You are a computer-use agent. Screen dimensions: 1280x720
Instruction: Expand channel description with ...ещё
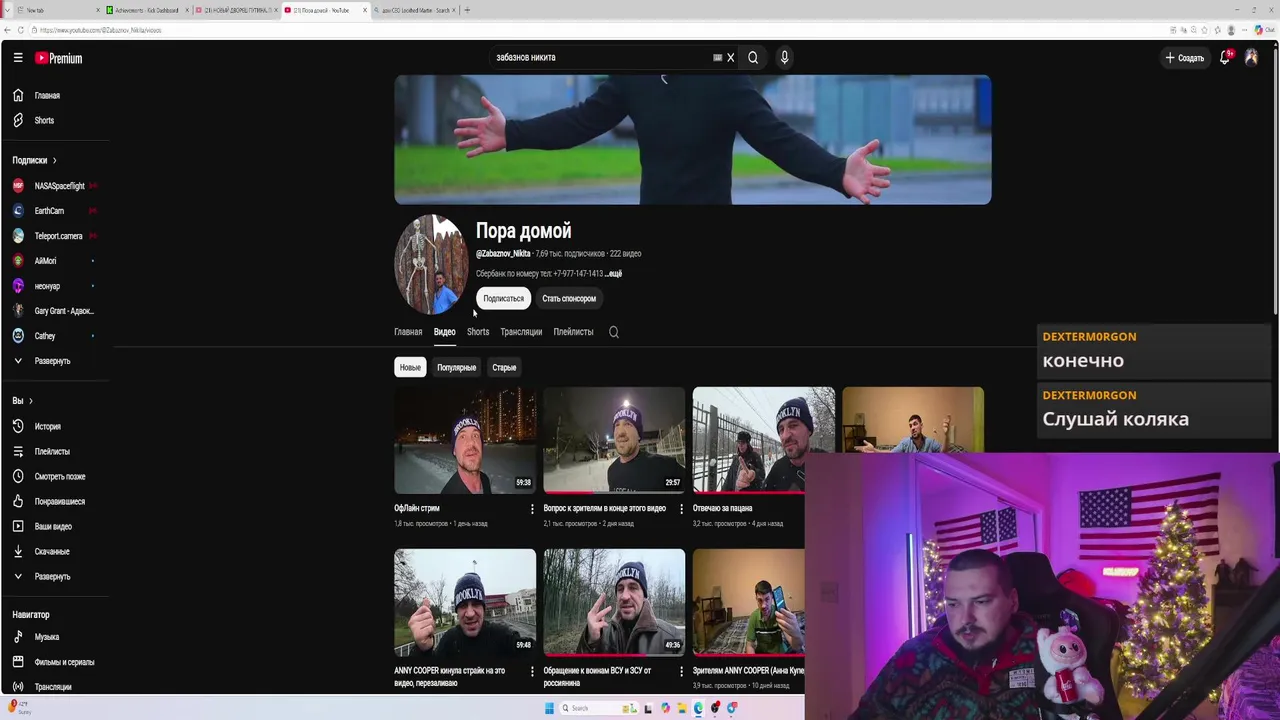pyautogui.click(x=614, y=274)
